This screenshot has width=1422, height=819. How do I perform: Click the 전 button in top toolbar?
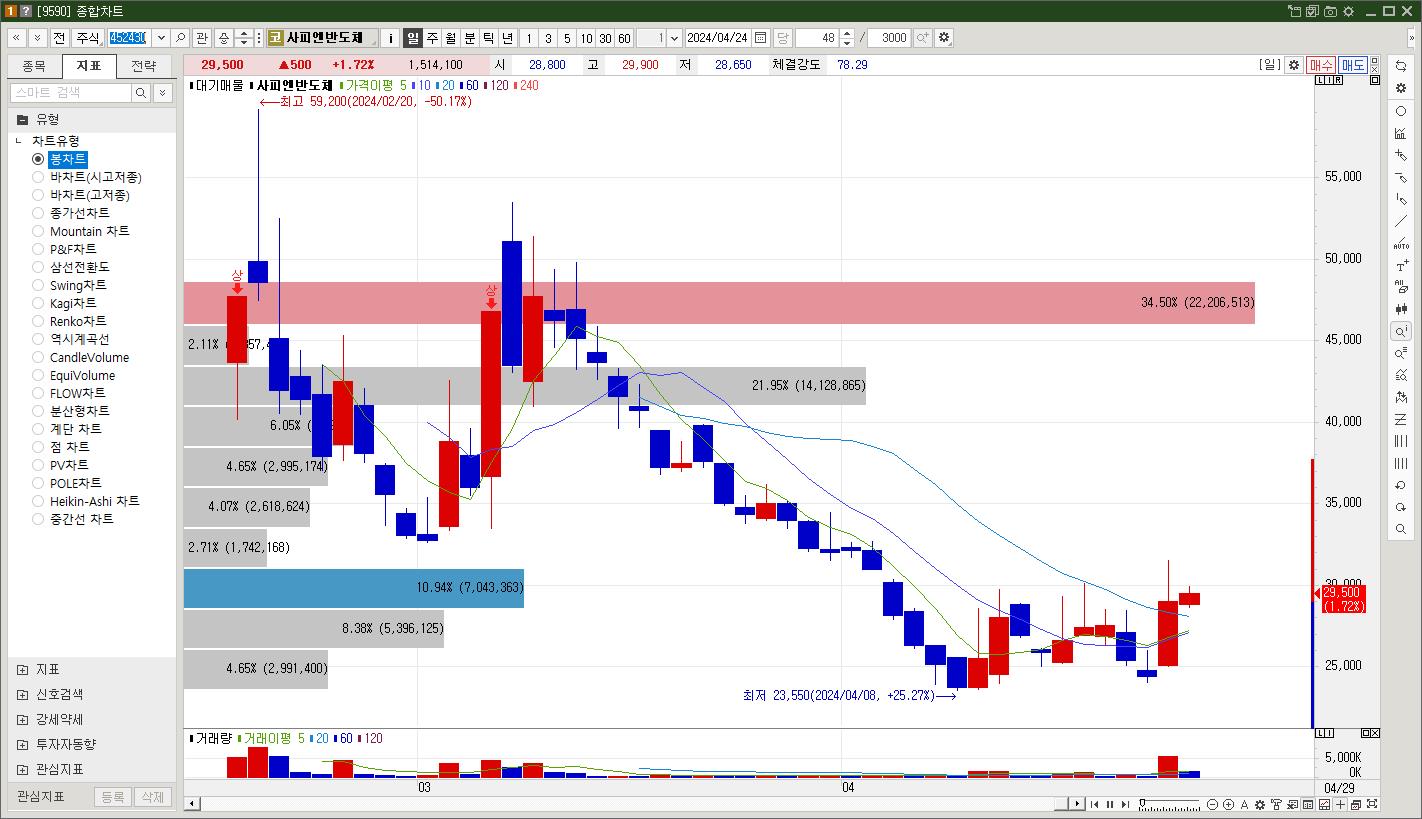click(x=59, y=38)
